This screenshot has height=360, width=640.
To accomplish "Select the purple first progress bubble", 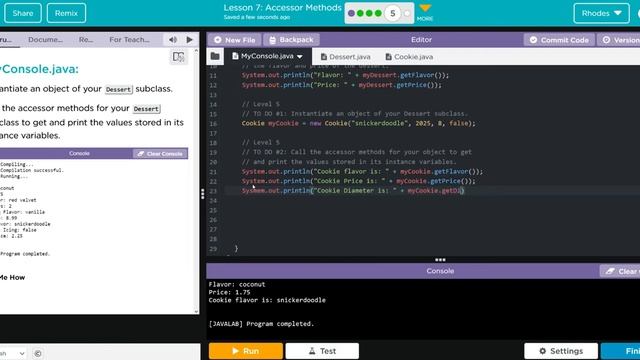I will 351,13.
